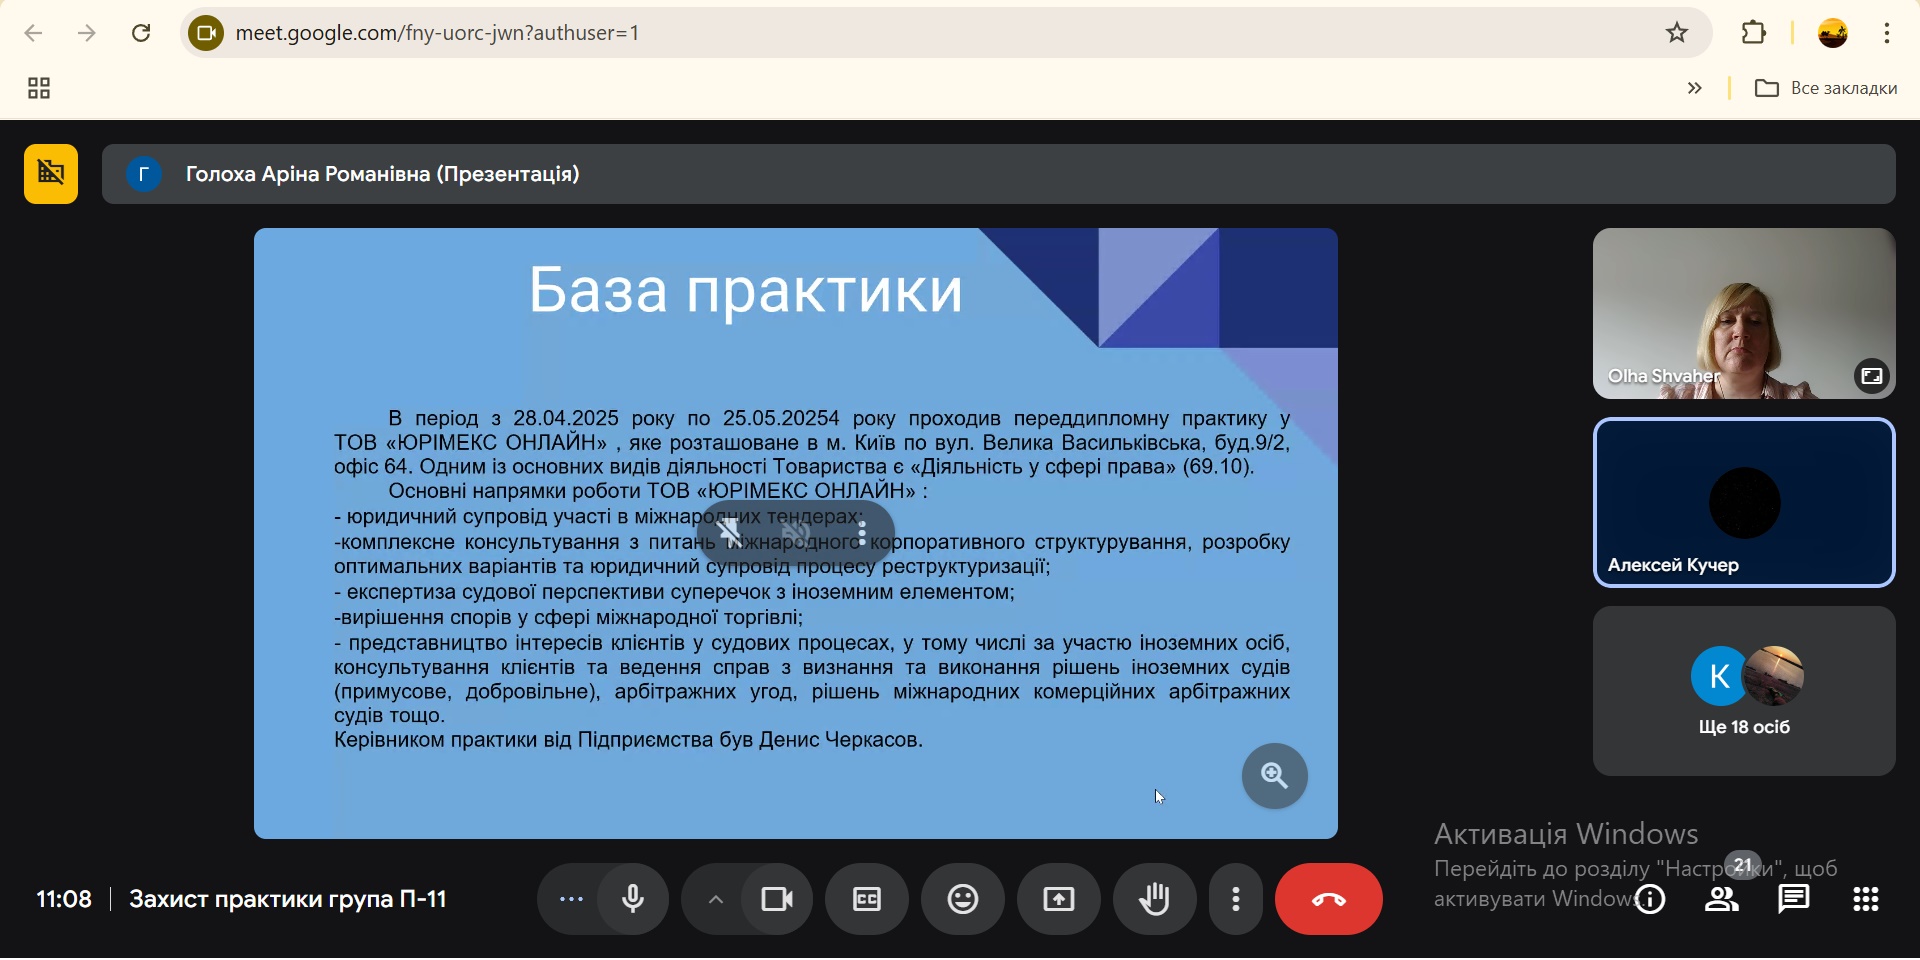Open the Chrome three-dot menu
1920x960 pixels.
pos(1887,33)
